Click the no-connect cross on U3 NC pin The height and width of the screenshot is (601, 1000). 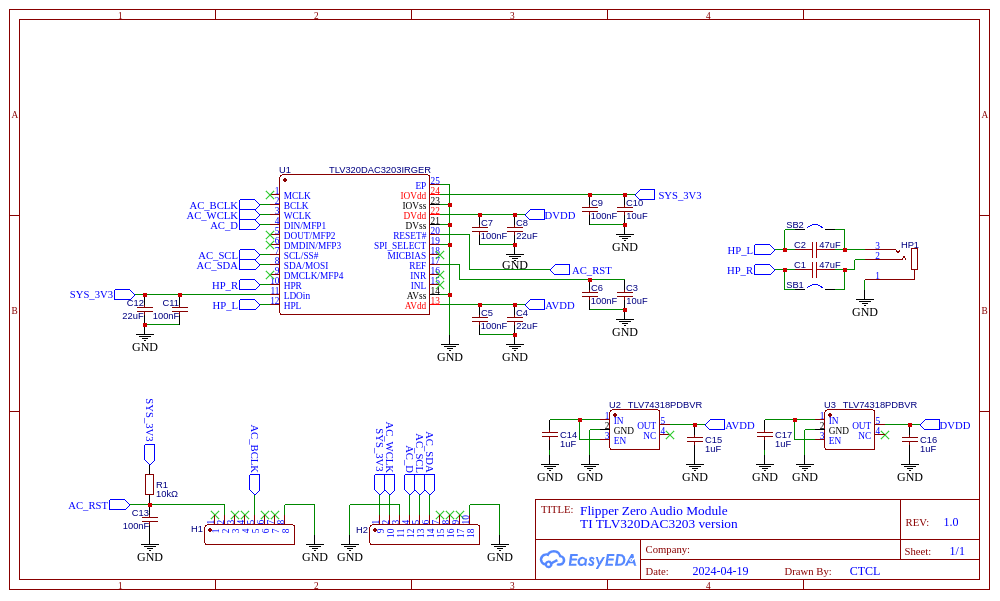885,435
